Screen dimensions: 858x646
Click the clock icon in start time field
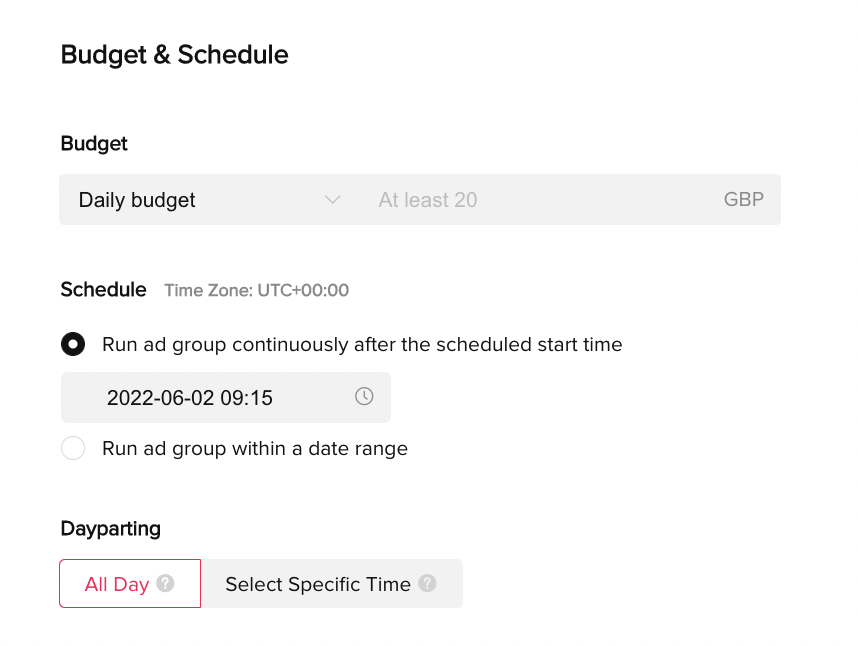[364, 397]
